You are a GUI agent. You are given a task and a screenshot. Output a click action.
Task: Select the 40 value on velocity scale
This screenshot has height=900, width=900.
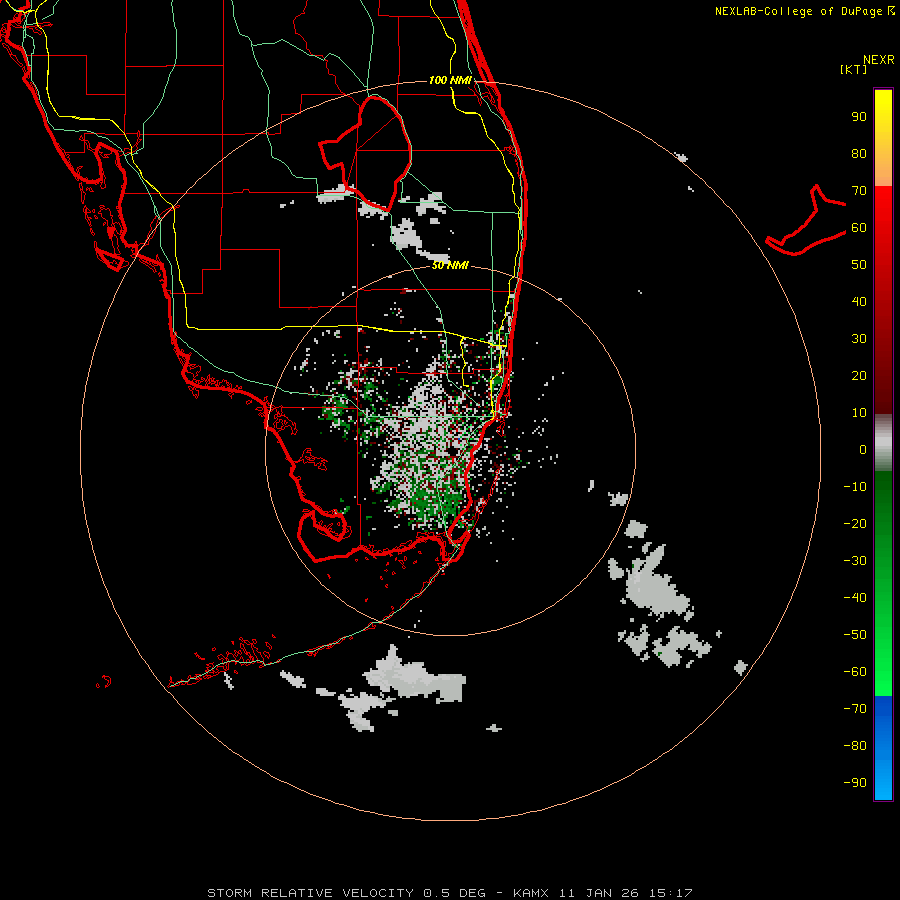(859, 301)
